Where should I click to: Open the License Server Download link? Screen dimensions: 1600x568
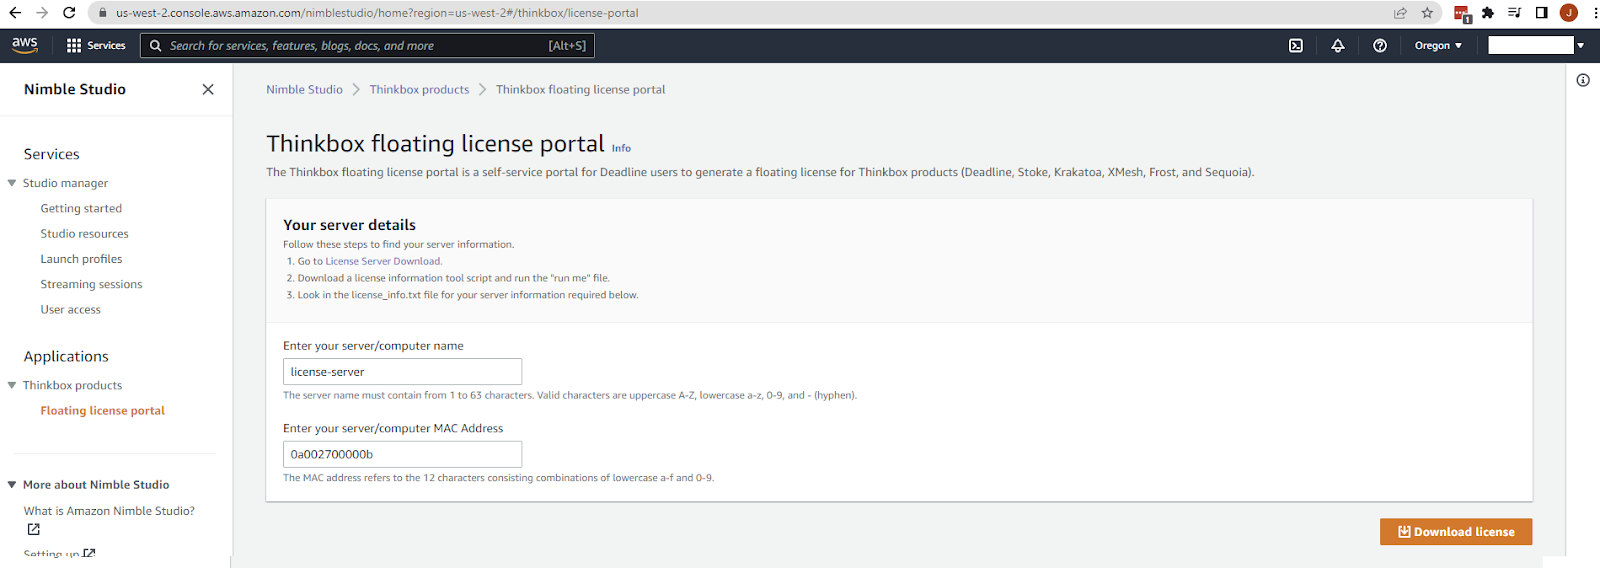pos(383,261)
